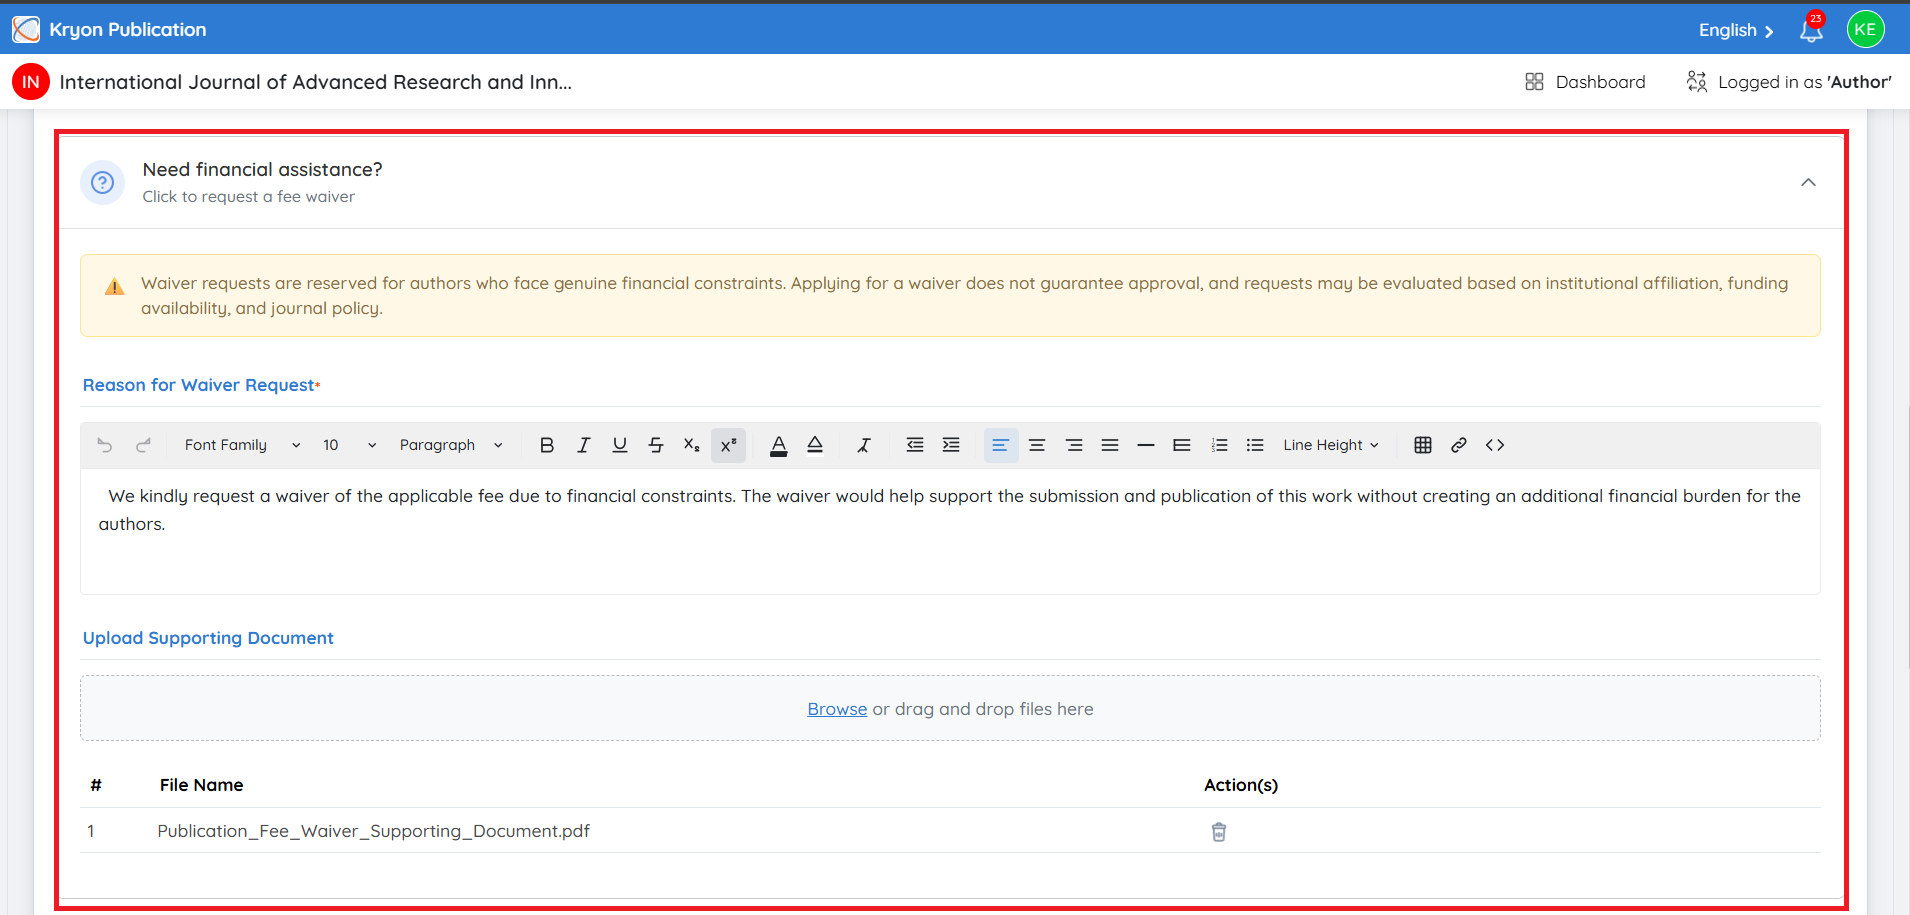Screen dimensions: 1910x915
Task: Open the Line Height dropdown
Action: [1331, 445]
